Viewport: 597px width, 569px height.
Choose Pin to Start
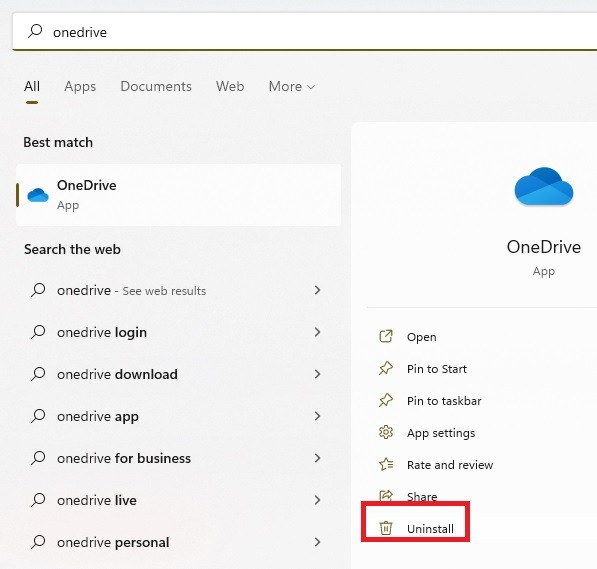(x=437, y=369)
